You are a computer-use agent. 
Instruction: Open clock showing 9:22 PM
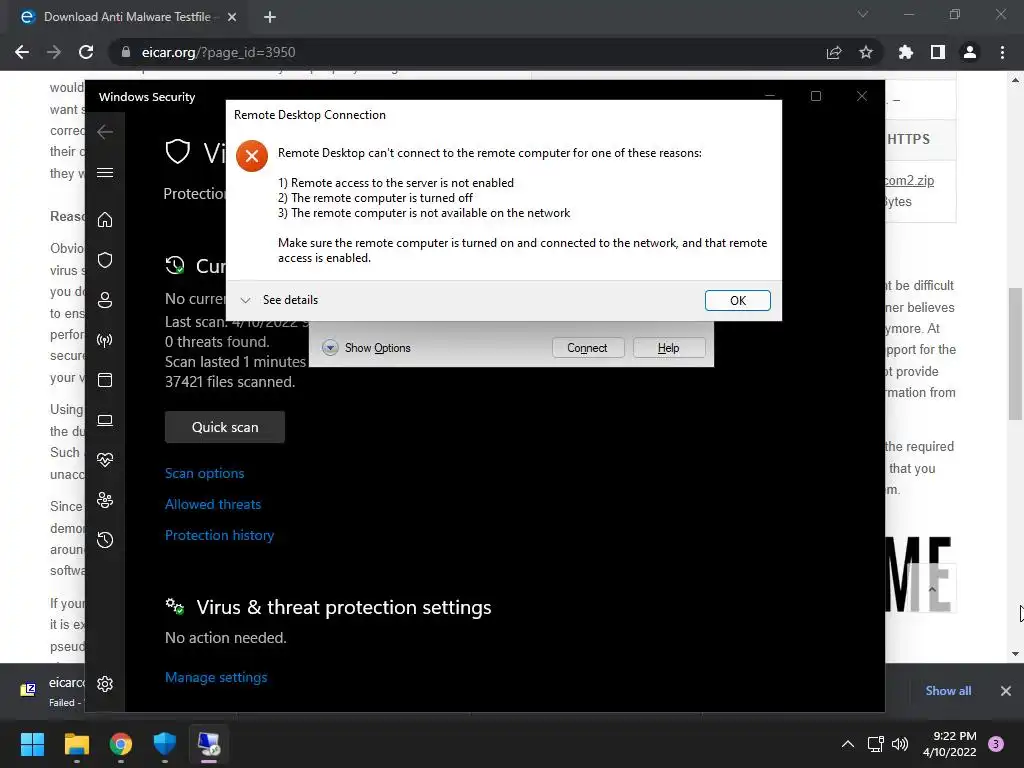pyautogui.click(x=950, y=744)
